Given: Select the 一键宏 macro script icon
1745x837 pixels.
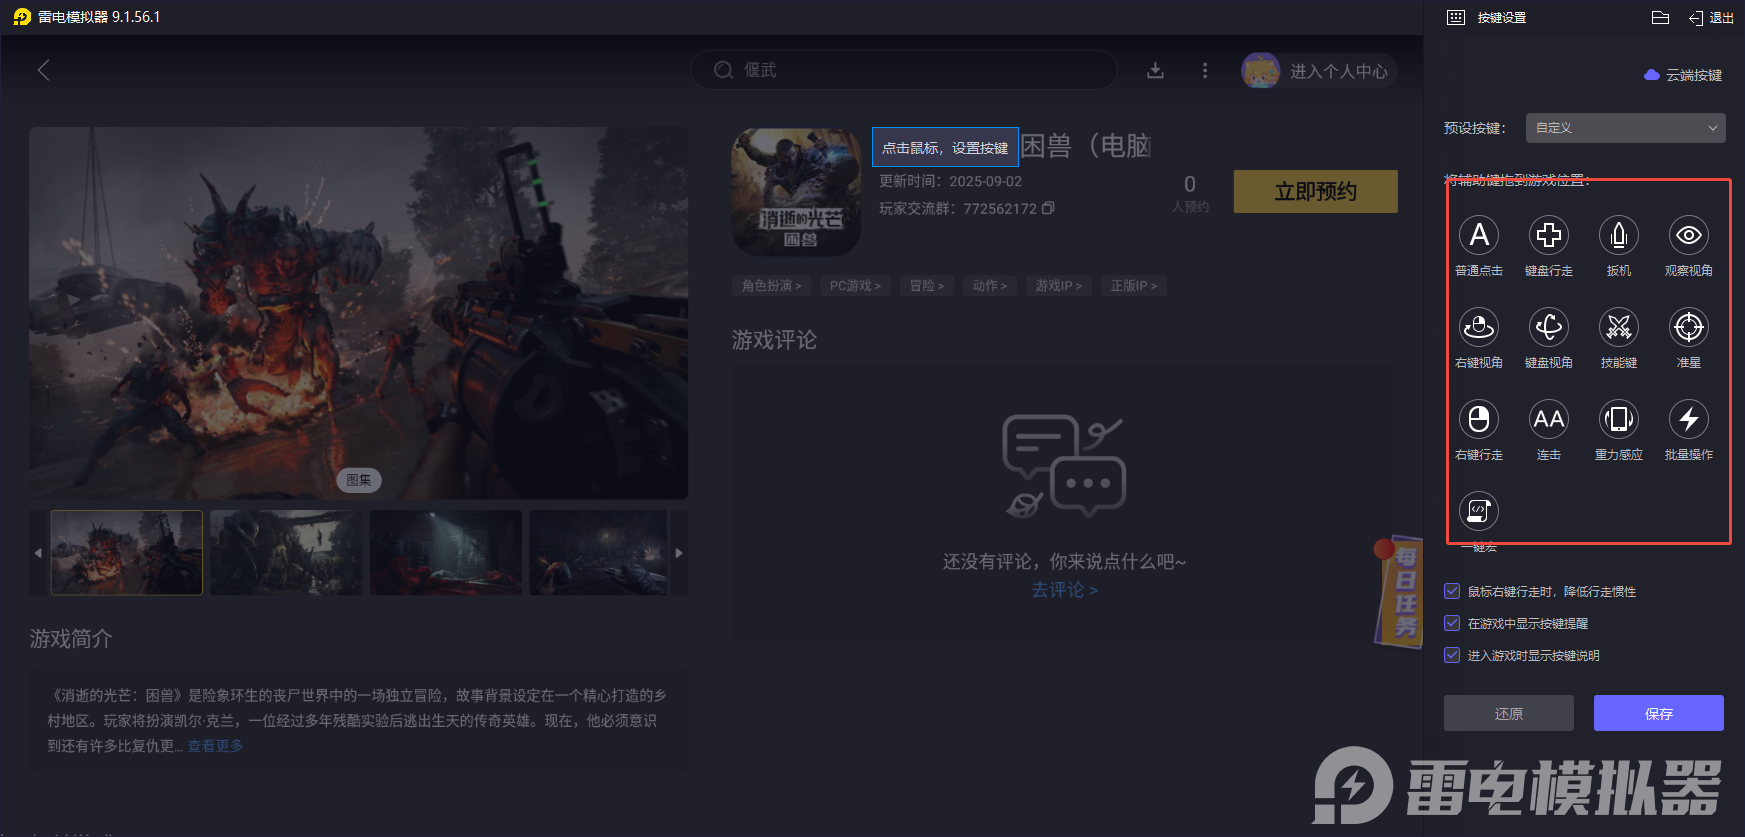Looking at the screenshot, I should pos(1479,511).
